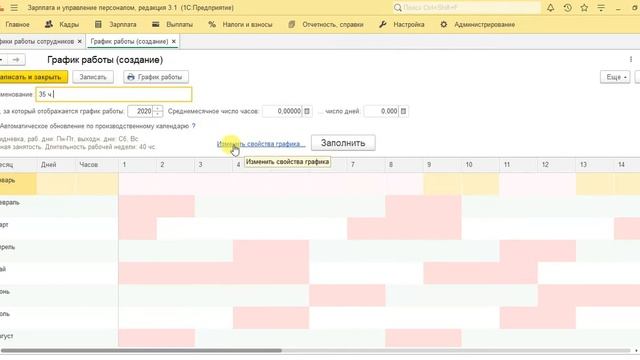Click Записать и закрыть button
Viewport: 640px width, 360px height.
(x=33, y=77)
